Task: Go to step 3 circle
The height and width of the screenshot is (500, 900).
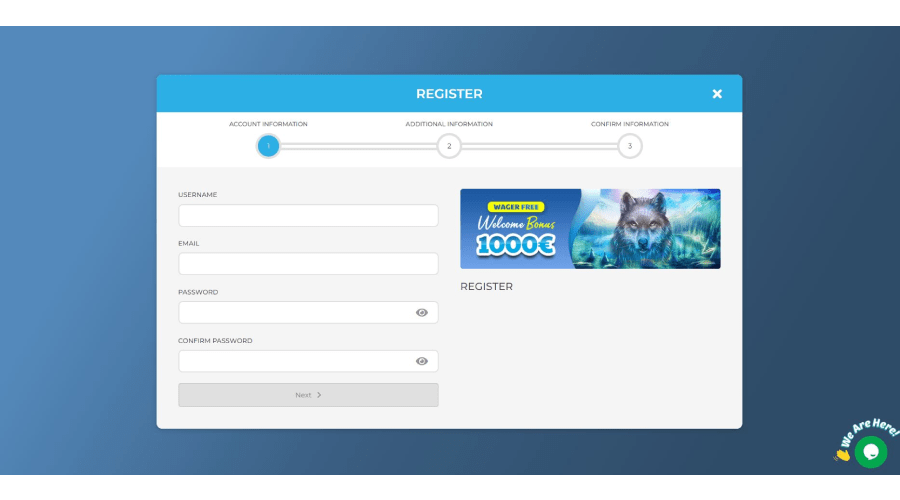Action: 629,146
